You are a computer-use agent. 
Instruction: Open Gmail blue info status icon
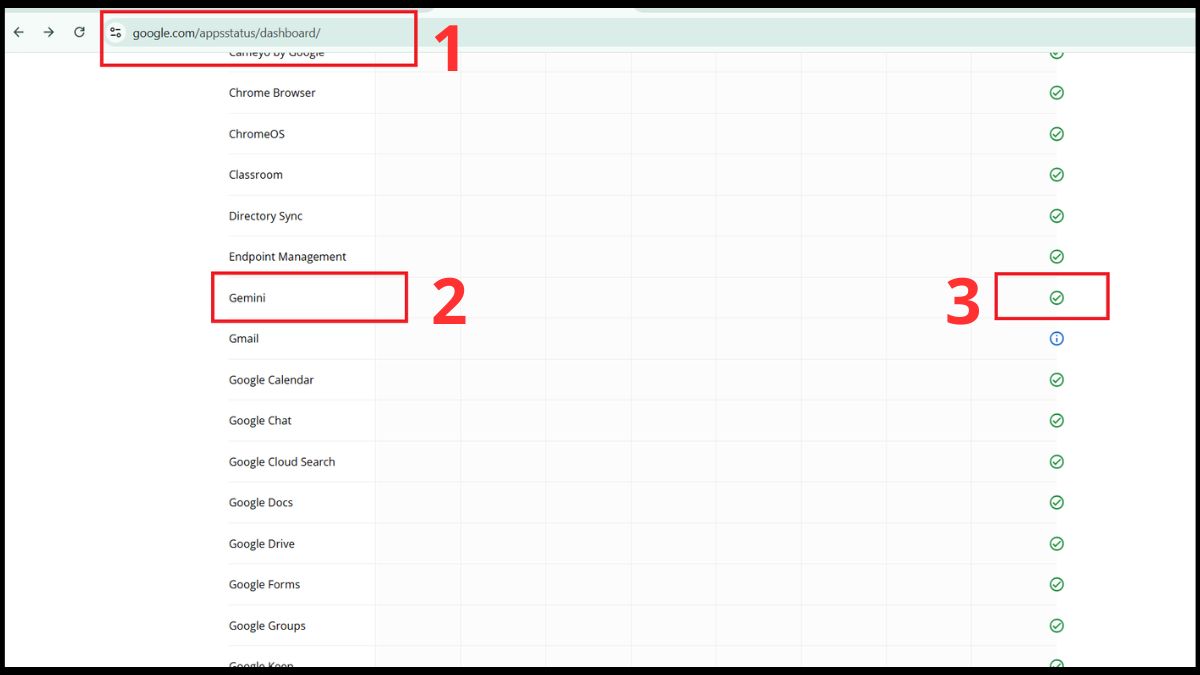1056,339
